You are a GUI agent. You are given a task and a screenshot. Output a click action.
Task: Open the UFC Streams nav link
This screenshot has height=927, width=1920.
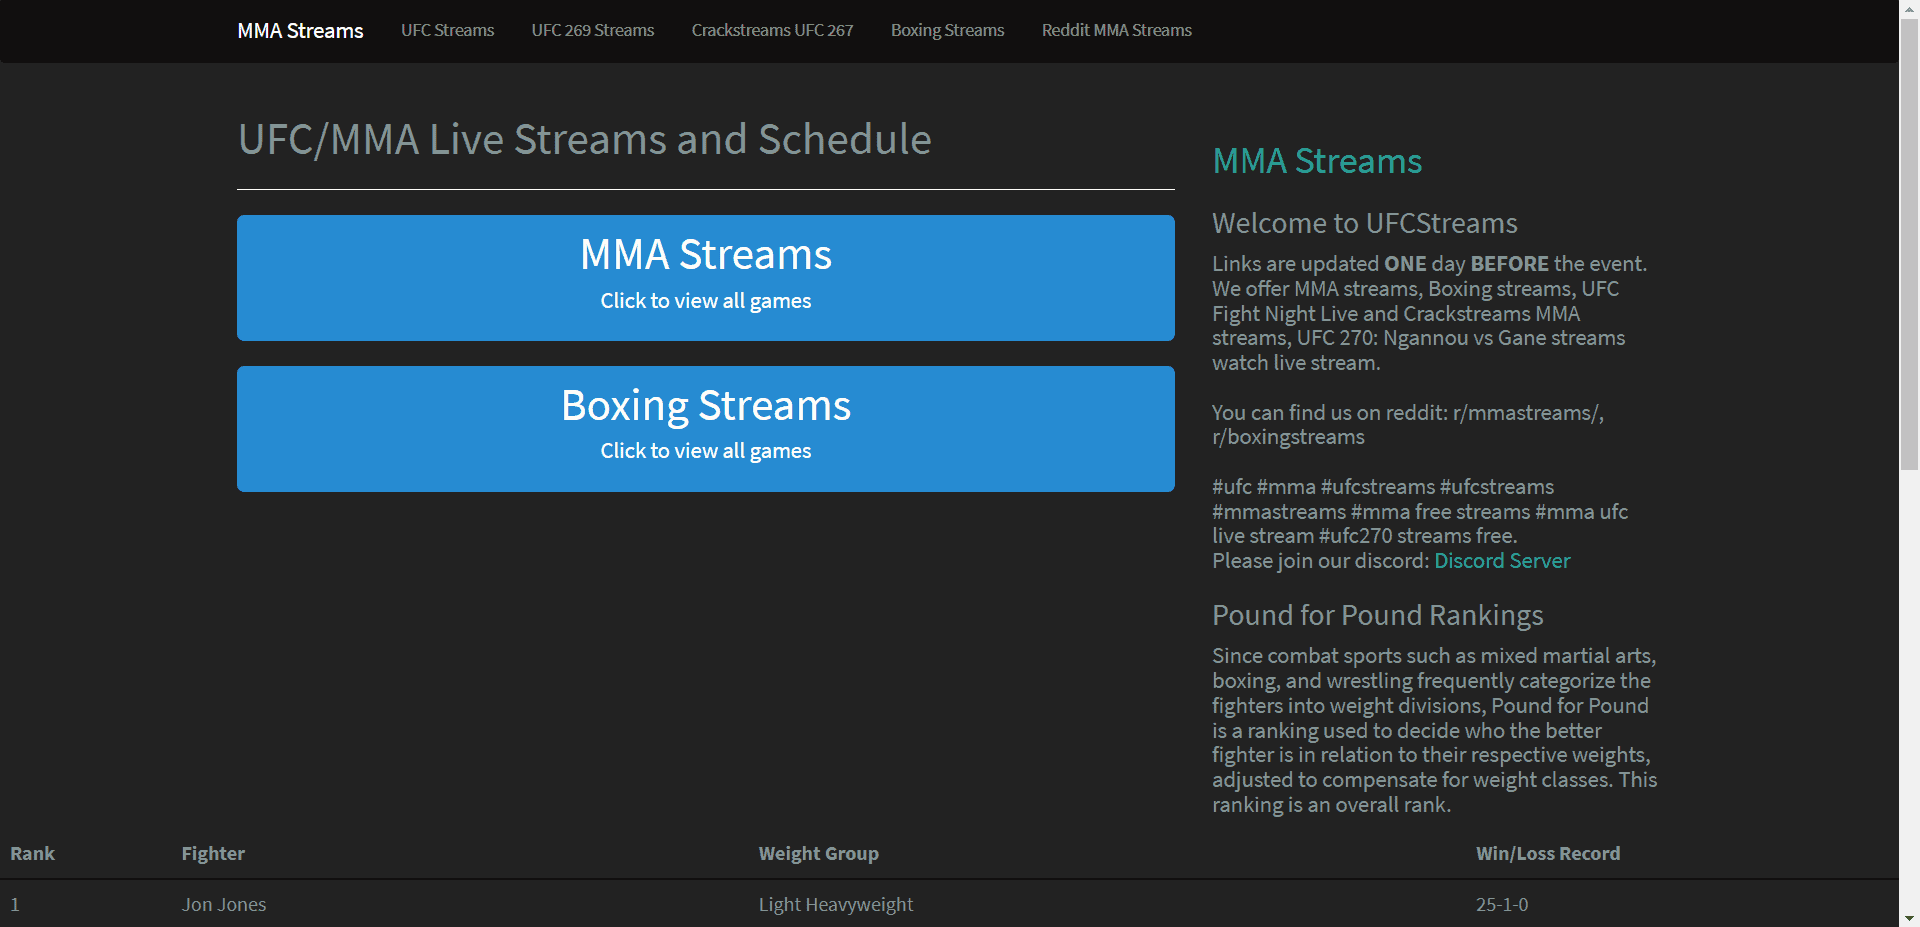(447, 31)
